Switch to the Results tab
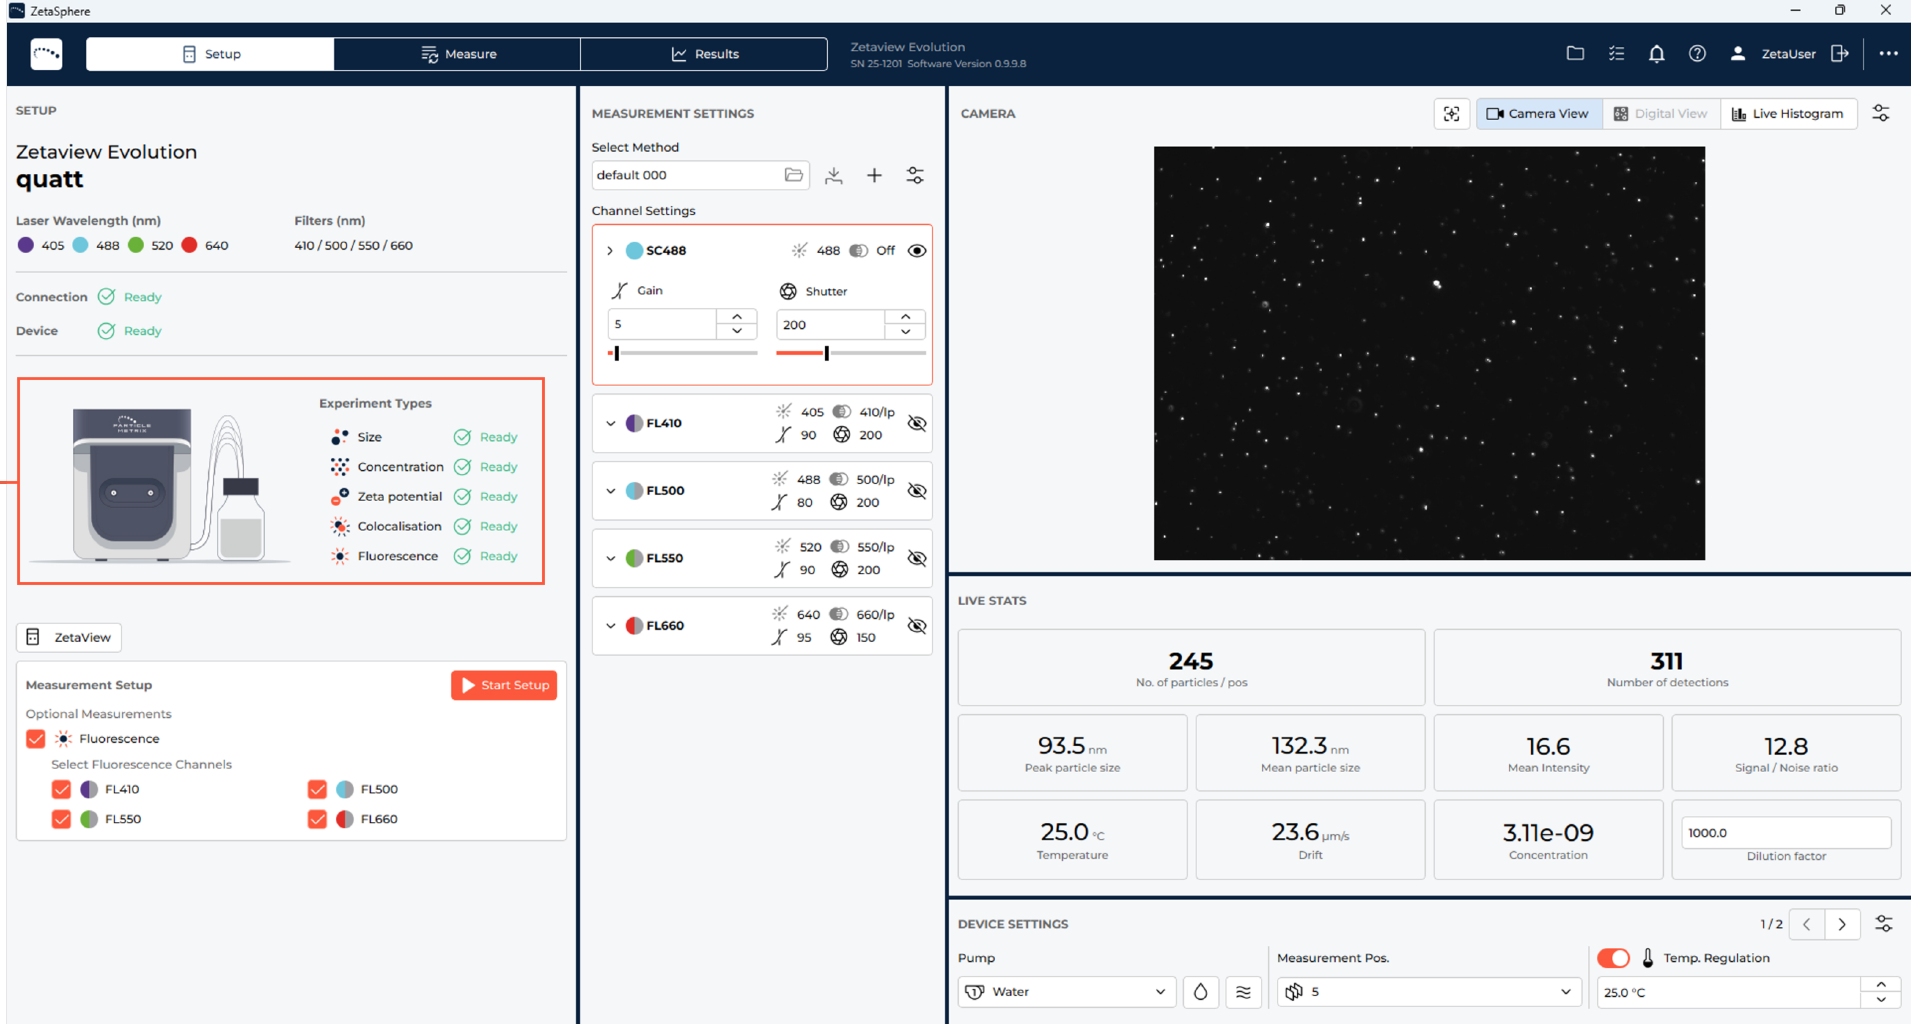This screenshot has height=1026, width=1912. coord(704,54)
